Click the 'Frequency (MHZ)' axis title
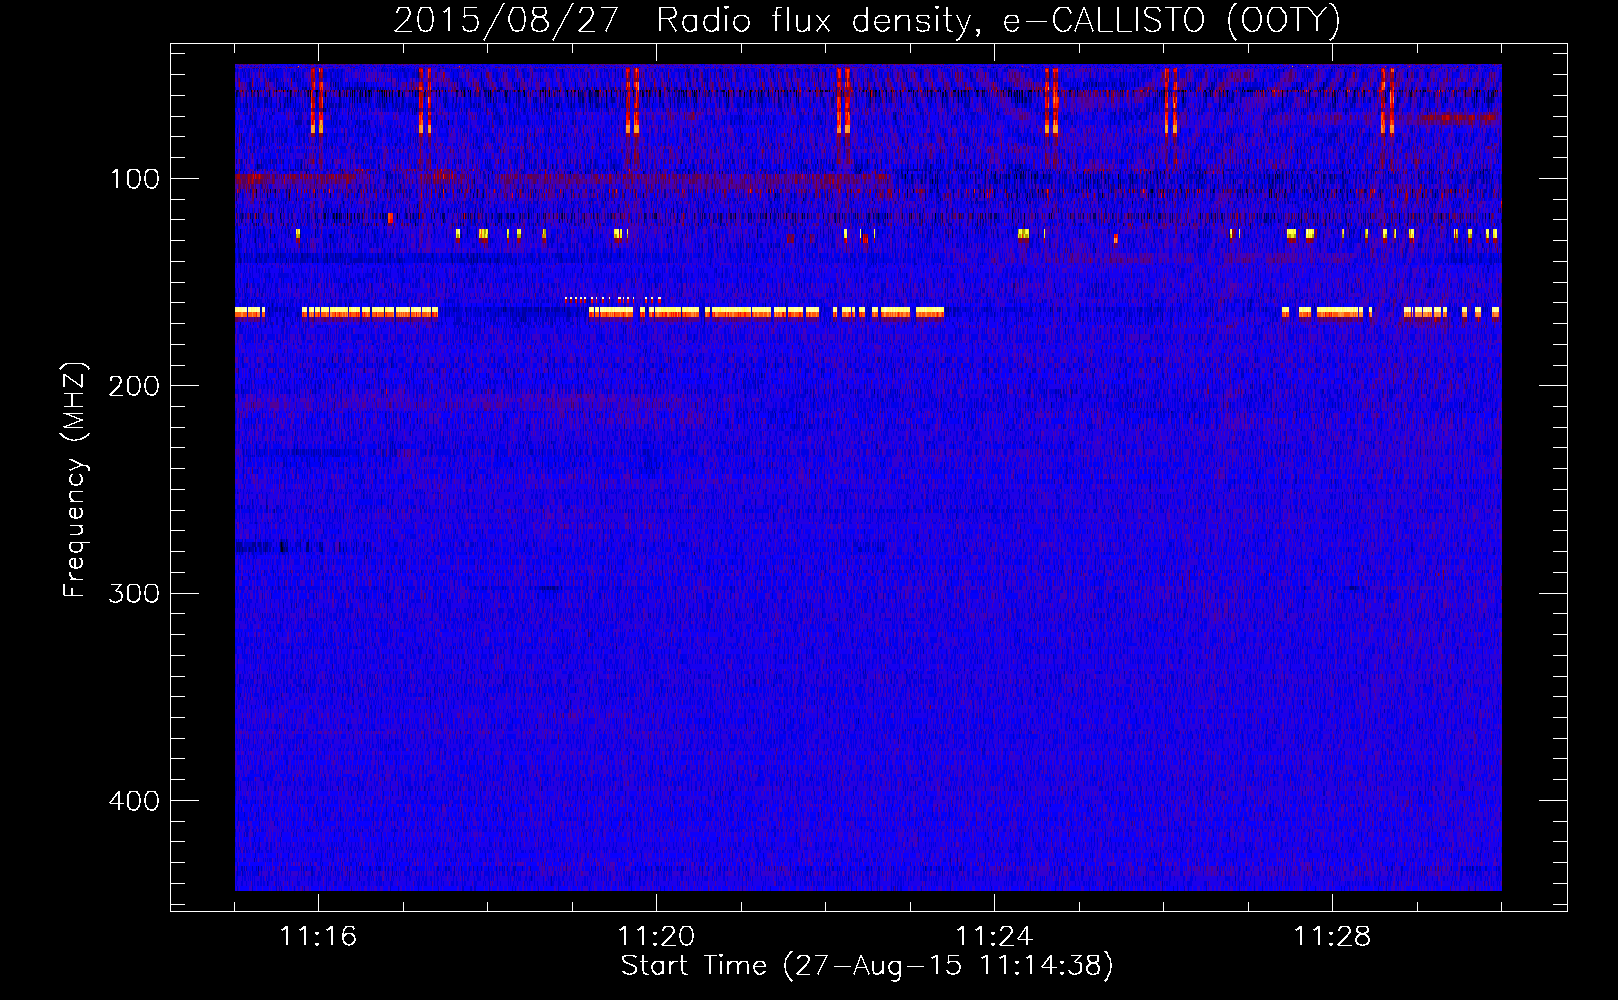This screenshot has width=1618, height=1000. click(x=75, y=479)
